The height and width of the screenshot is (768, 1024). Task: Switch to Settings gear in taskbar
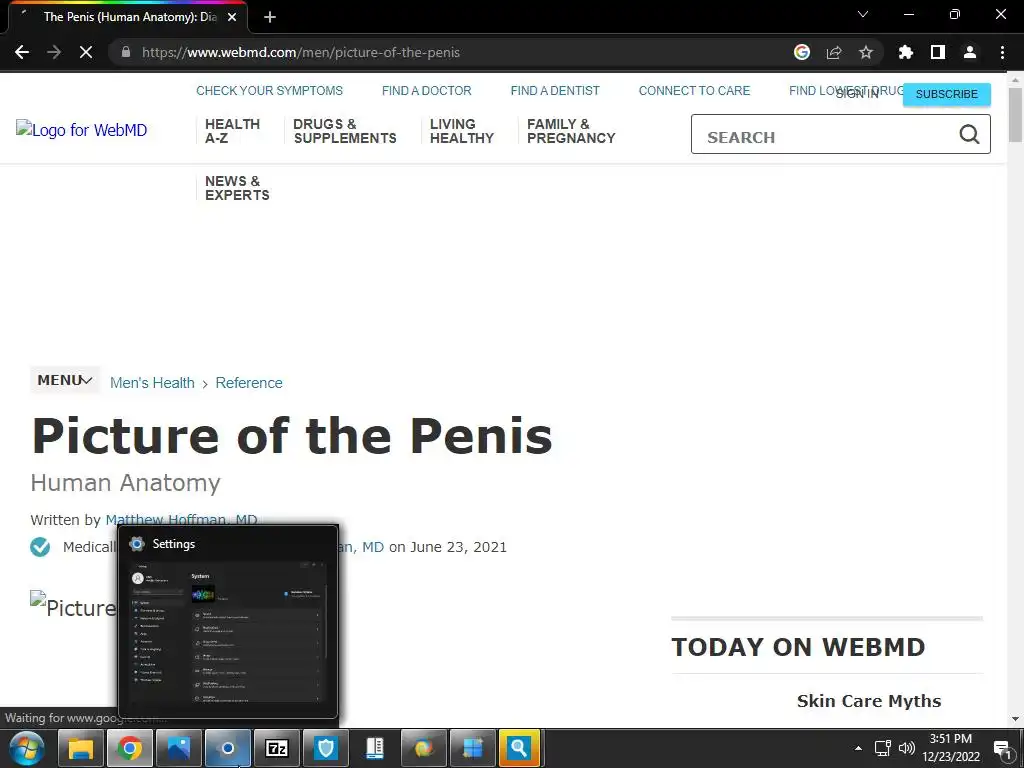point(228,748)
